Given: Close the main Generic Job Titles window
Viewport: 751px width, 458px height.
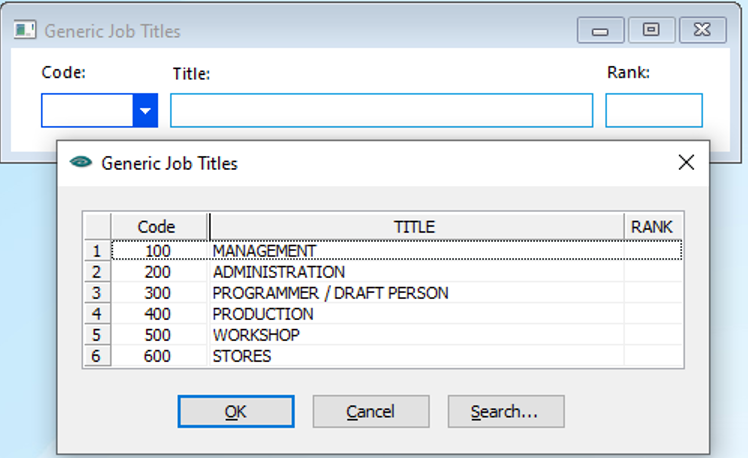Looking at the screenshot, I should (x=702, y=30).
